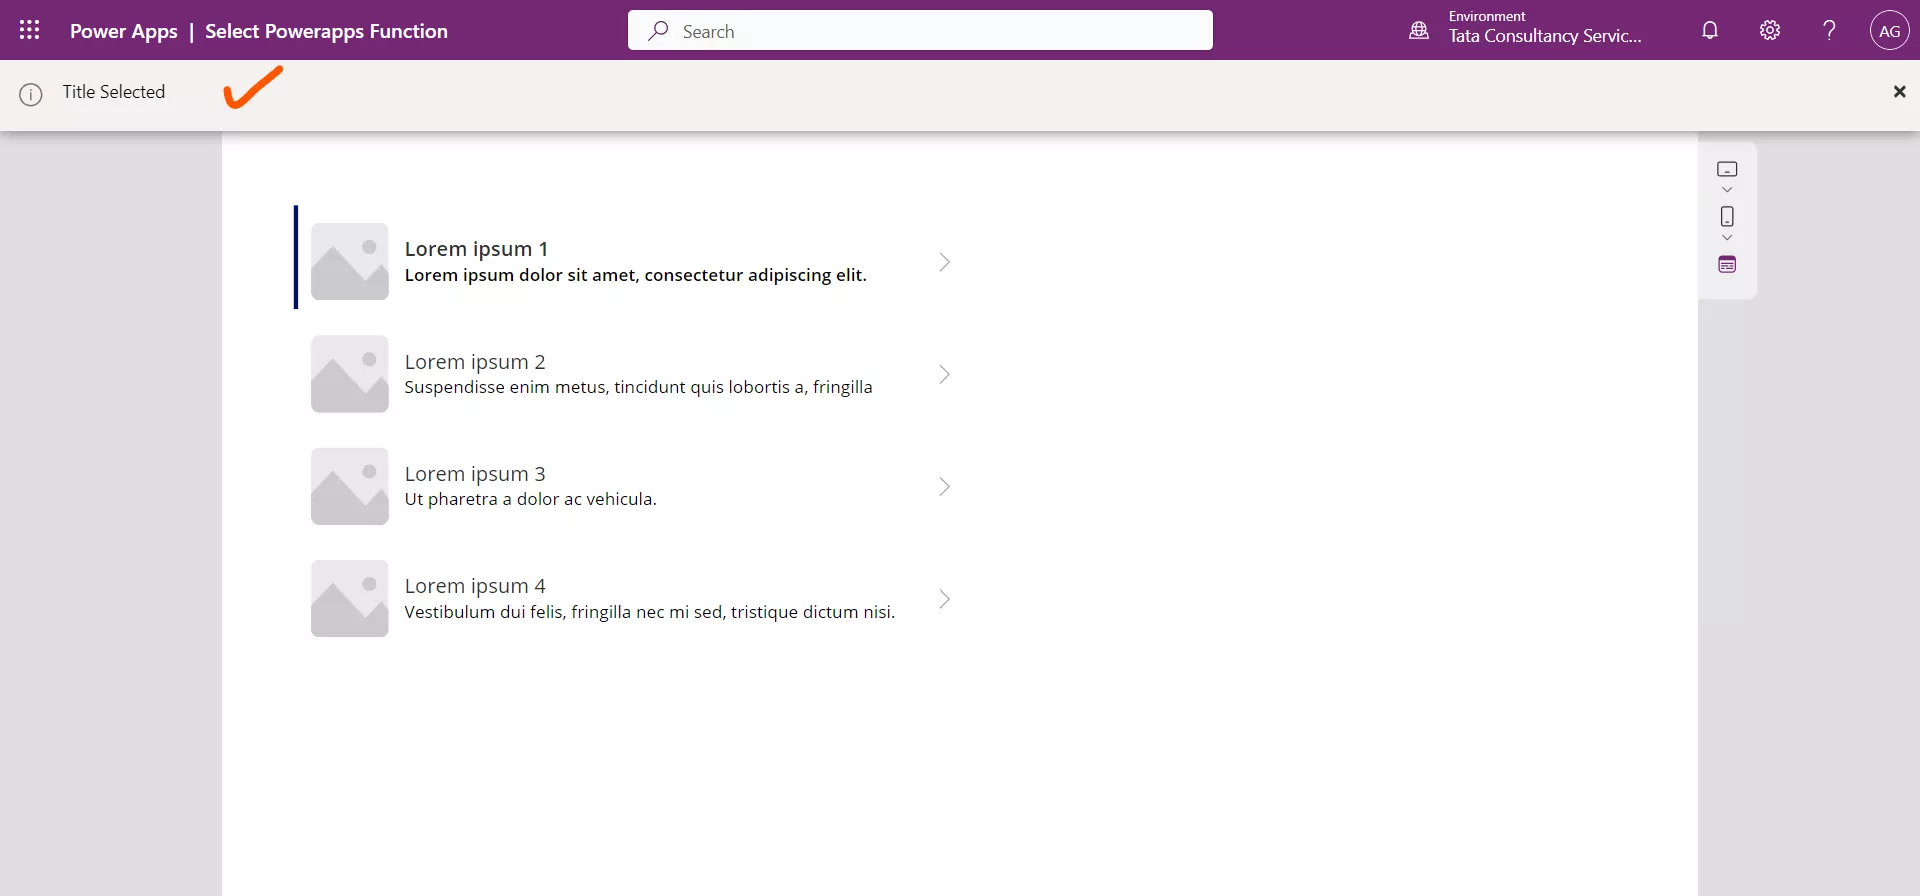This screenshot has width=1920, height=896.
Task: Click the Select Powerapps Function app title
Action: coord(326,31)
